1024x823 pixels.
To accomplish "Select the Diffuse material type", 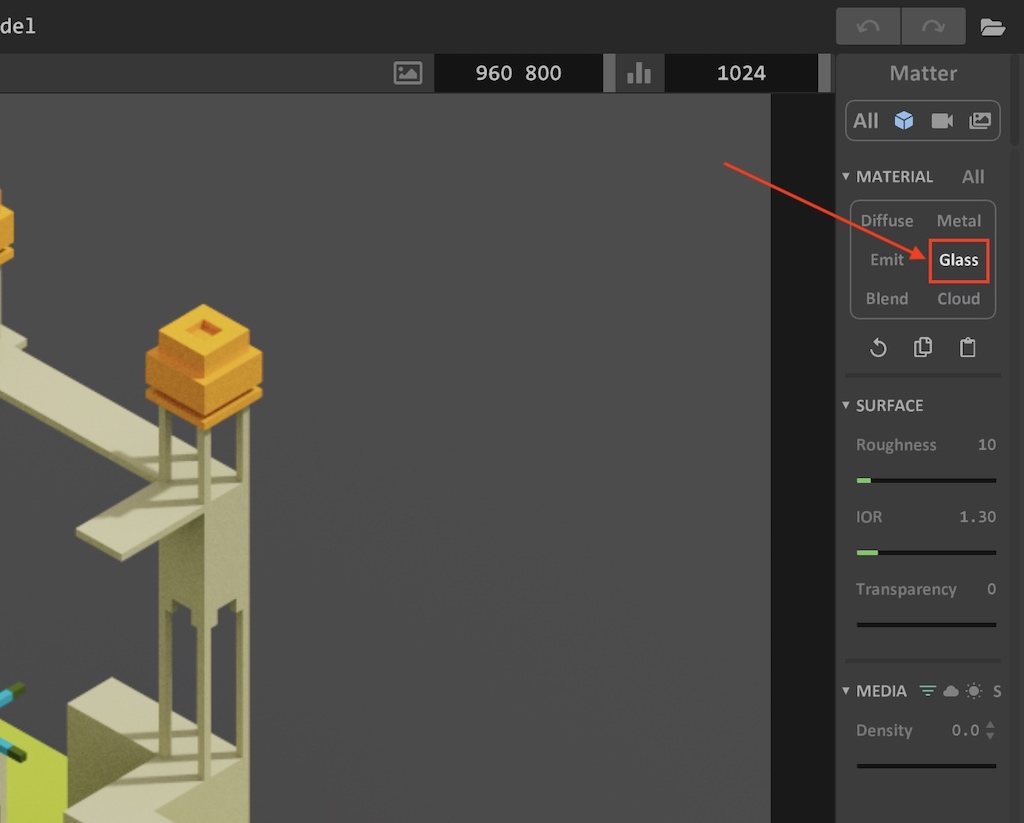I will click(x=887, y=221).
